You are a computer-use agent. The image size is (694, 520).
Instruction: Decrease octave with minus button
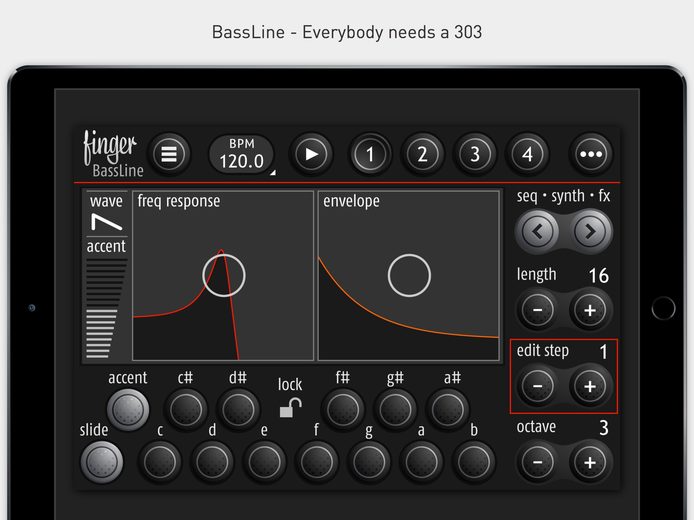pyautogui.click(x=537, y=463)
